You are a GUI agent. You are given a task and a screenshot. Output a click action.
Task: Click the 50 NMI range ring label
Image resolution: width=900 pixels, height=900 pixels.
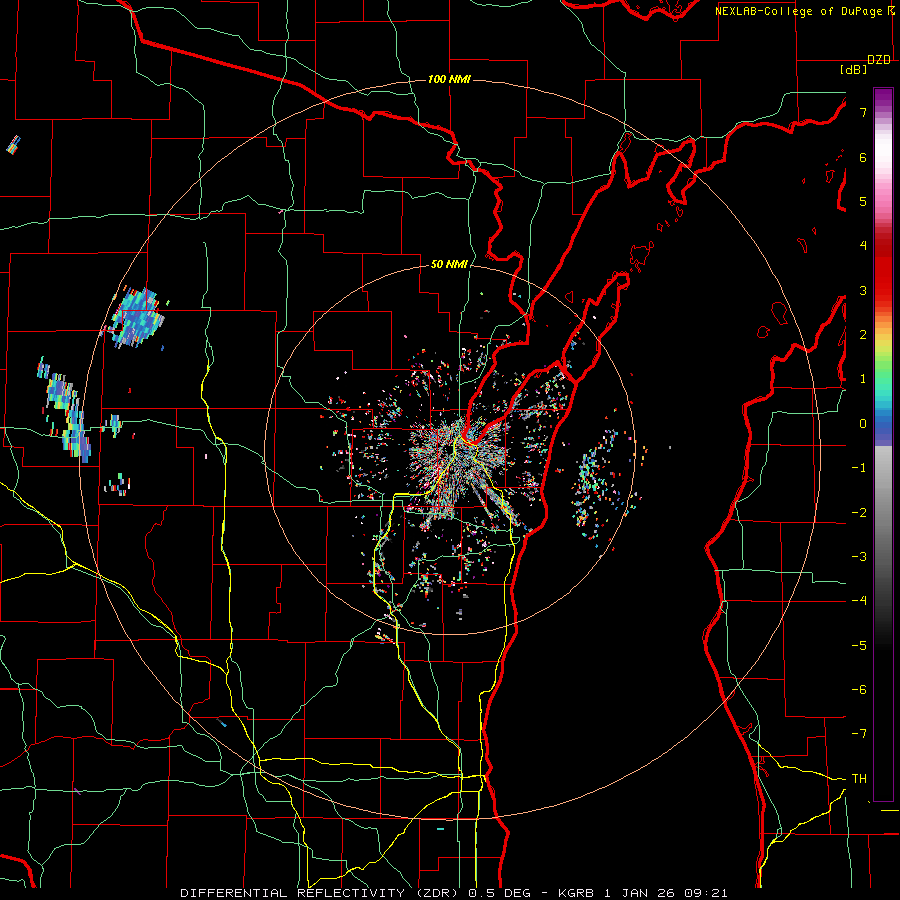tap(449, 264)
